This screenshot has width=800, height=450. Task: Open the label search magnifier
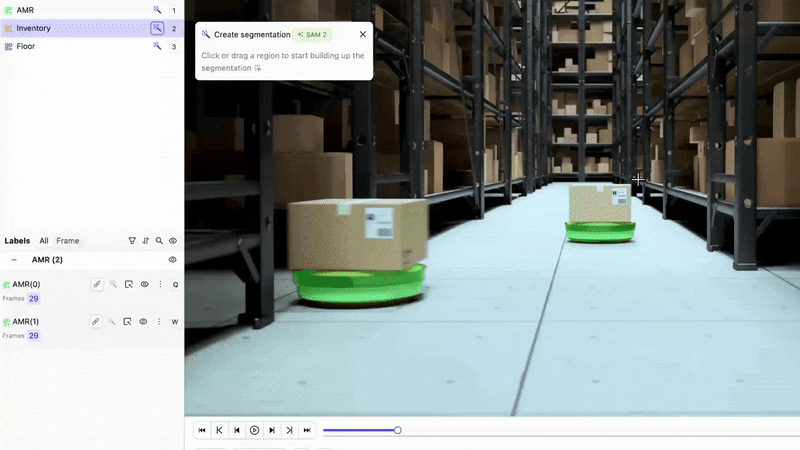[x=159, y=241]
